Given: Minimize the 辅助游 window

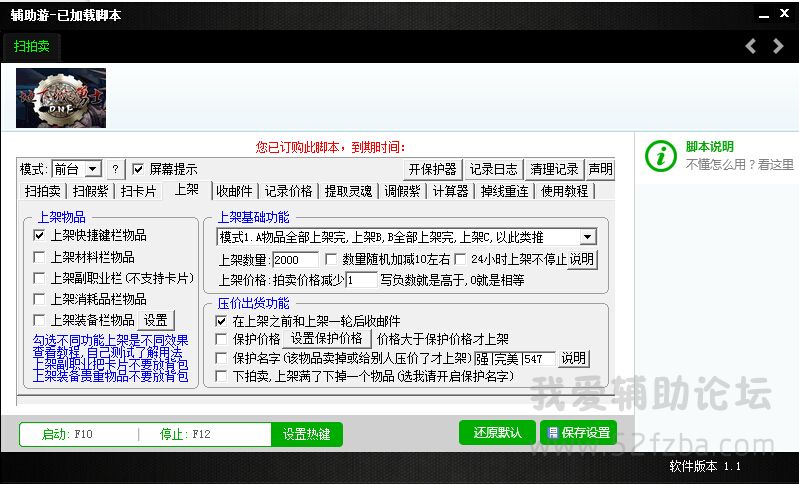Looking at the screenshot, I should 761,15.
